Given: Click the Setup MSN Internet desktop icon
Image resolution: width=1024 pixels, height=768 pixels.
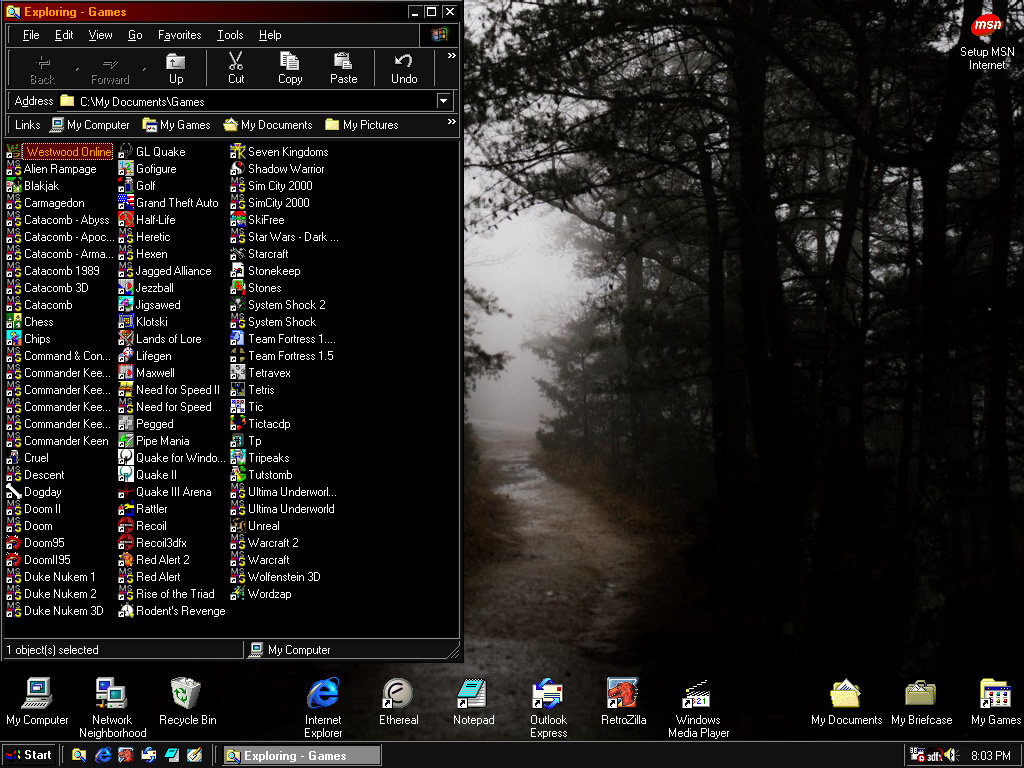Looking at the screenshot, I should pos(987,40).
